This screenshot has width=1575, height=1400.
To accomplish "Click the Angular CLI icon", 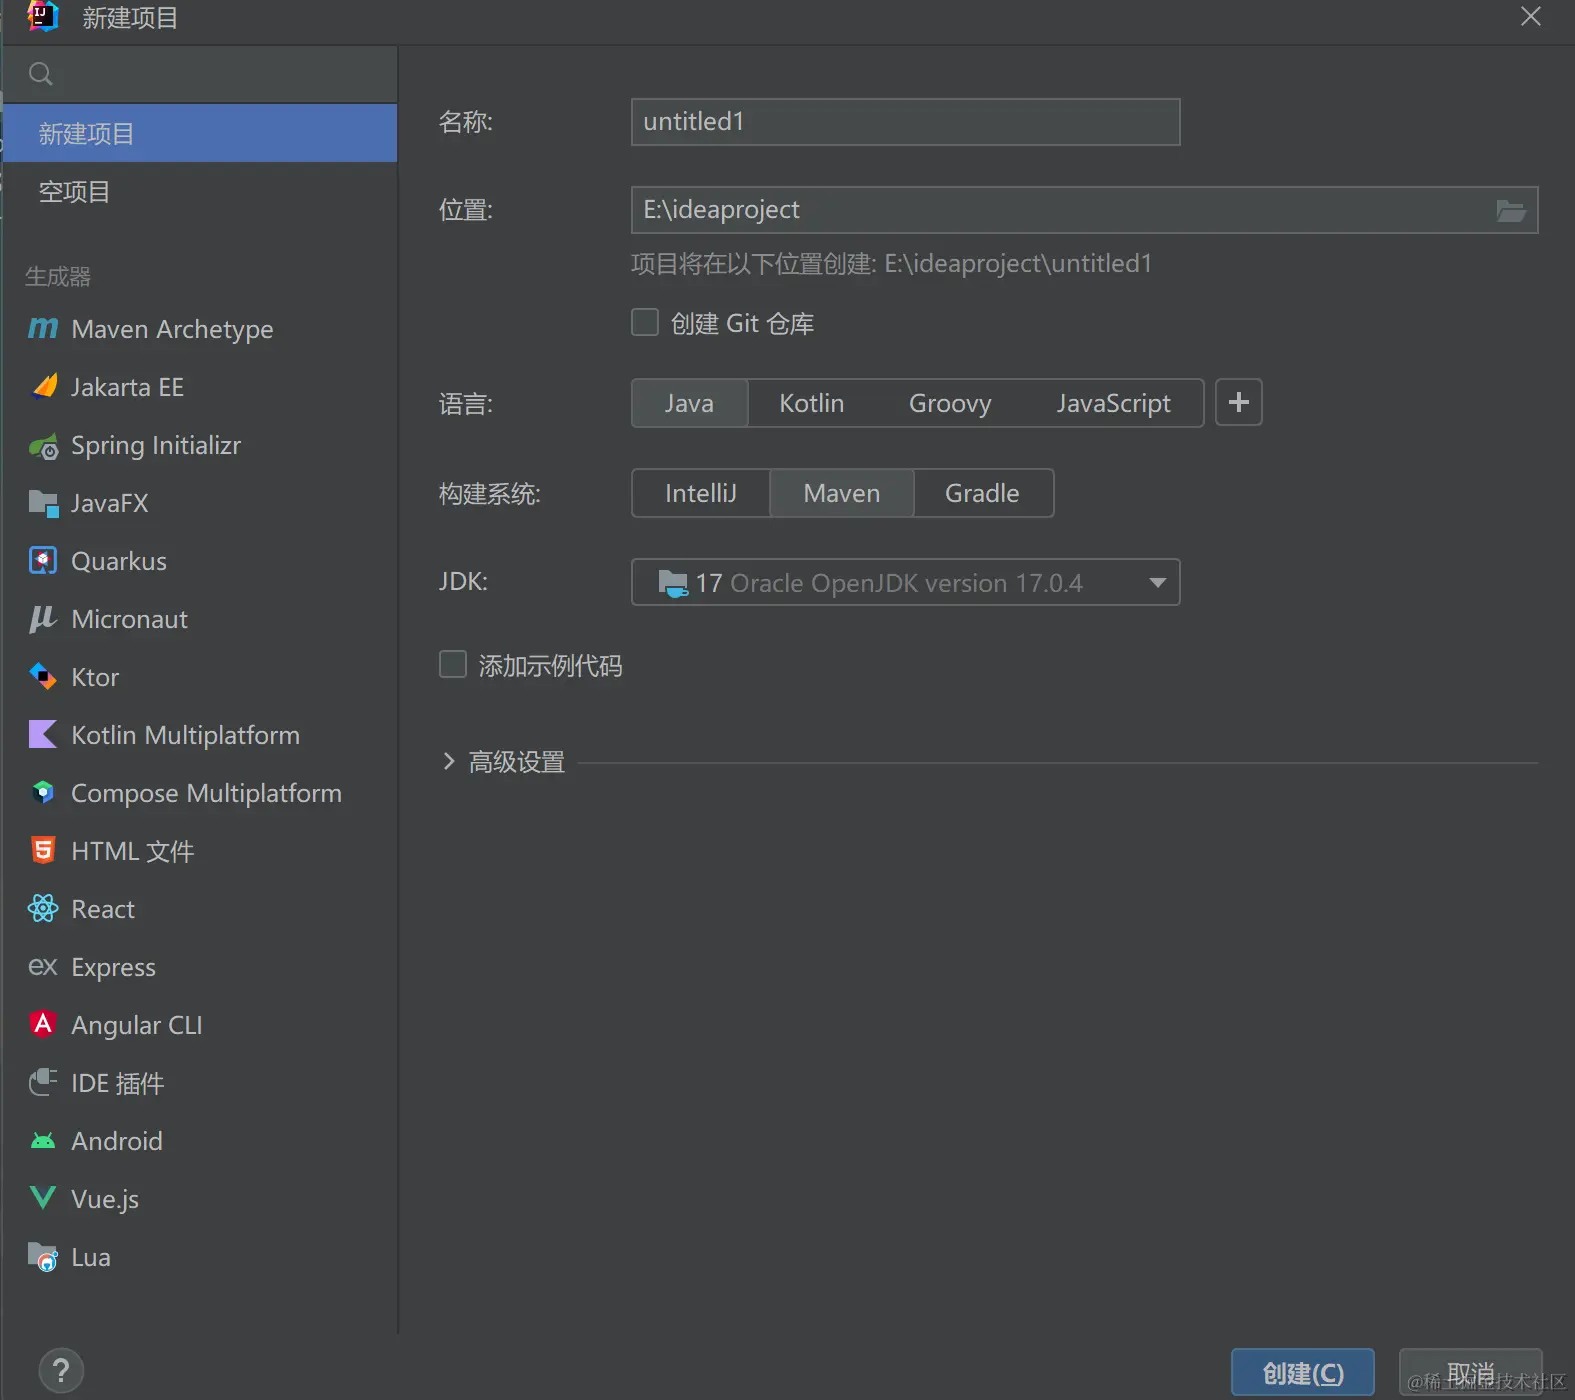I will [x=43, y=1024].
